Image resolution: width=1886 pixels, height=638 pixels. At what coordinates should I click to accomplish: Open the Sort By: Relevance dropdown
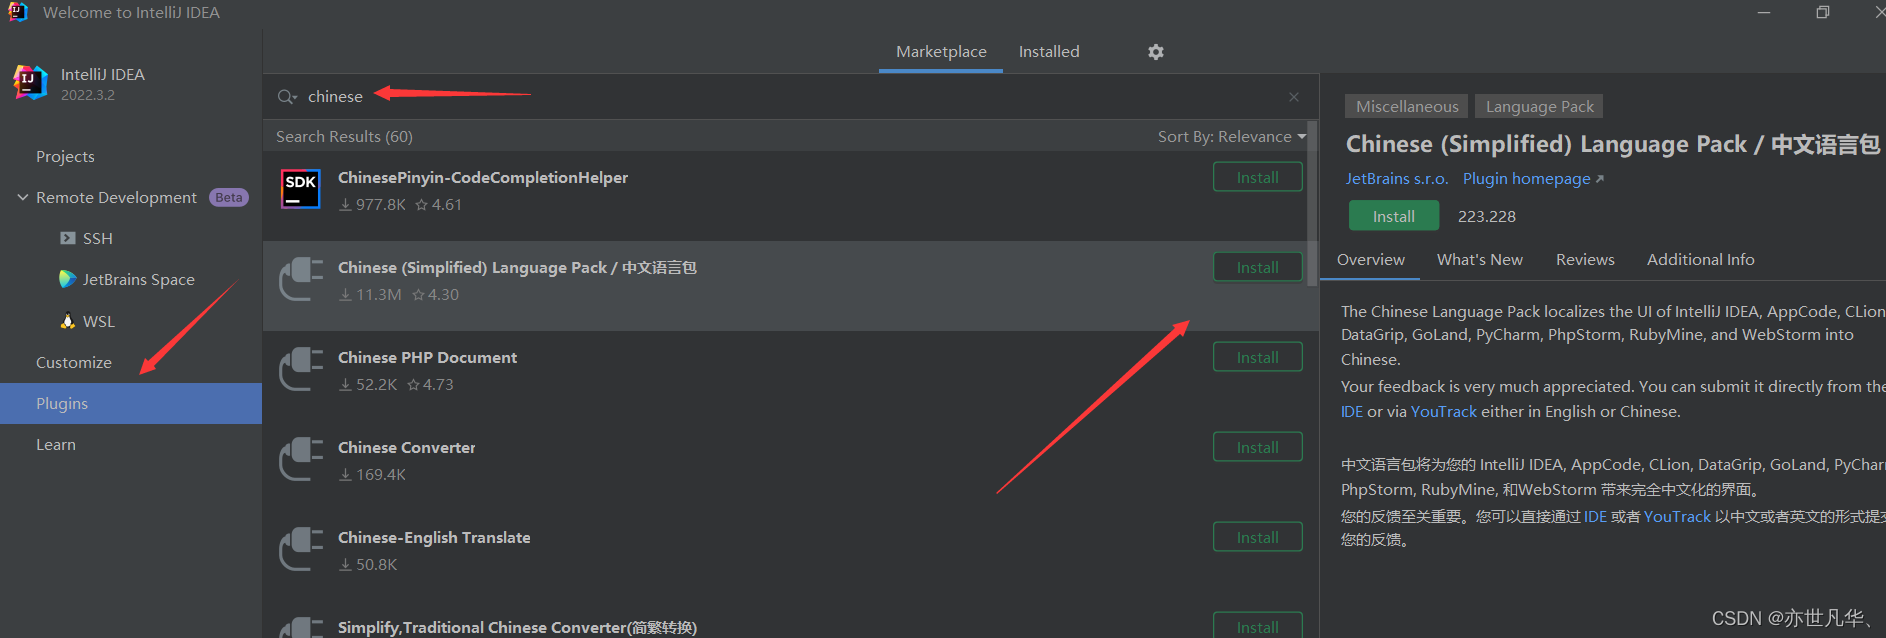click(1232, 136)
